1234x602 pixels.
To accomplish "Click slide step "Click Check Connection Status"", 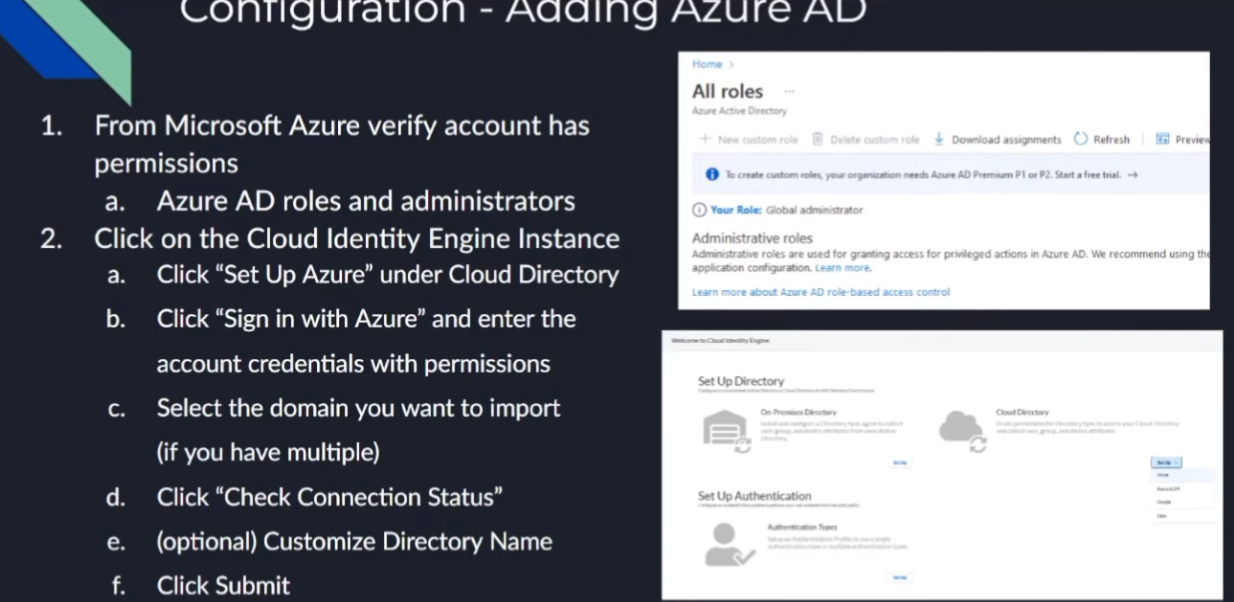I will [x=329, y=497].
